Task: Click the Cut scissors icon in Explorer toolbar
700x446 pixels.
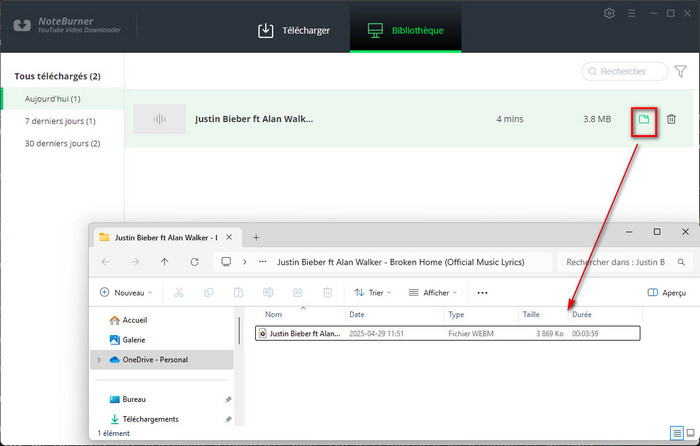Action: (179, 293)
